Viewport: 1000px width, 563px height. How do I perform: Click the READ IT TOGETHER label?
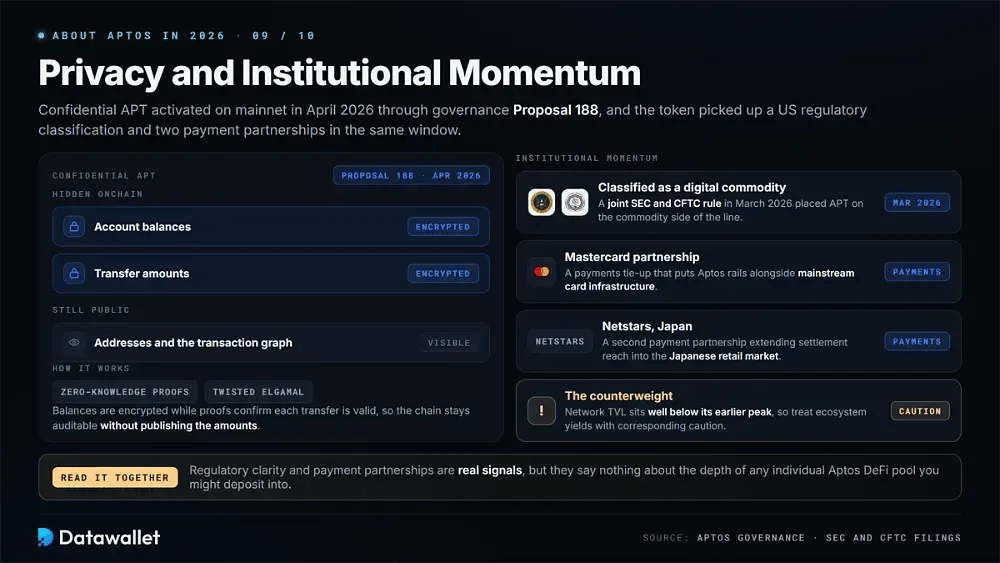(115, 477)
